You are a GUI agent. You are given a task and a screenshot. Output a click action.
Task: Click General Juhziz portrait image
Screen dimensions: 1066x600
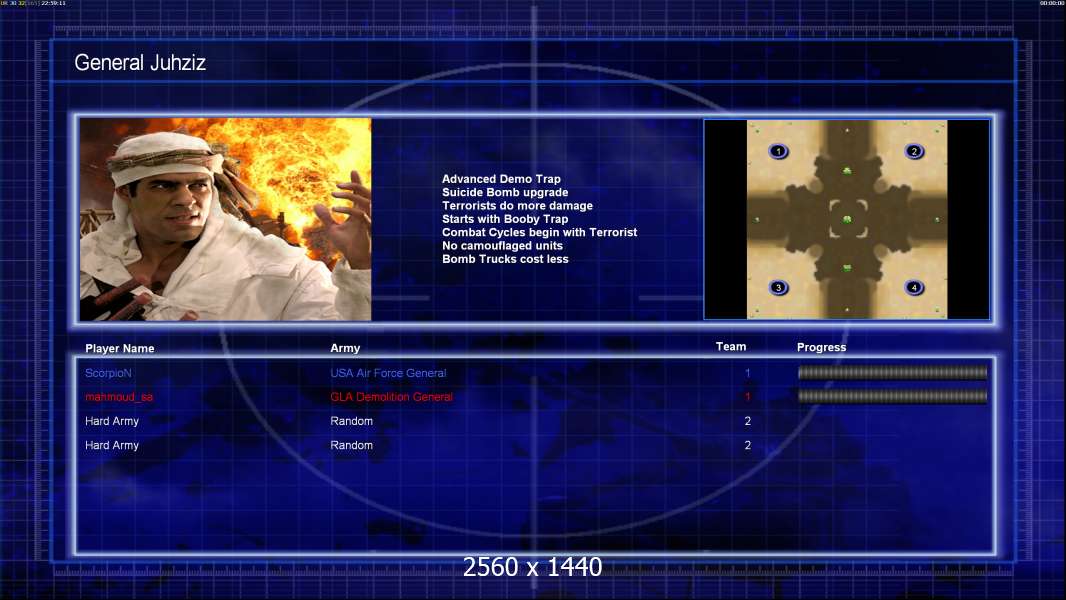tap(226, 219)
